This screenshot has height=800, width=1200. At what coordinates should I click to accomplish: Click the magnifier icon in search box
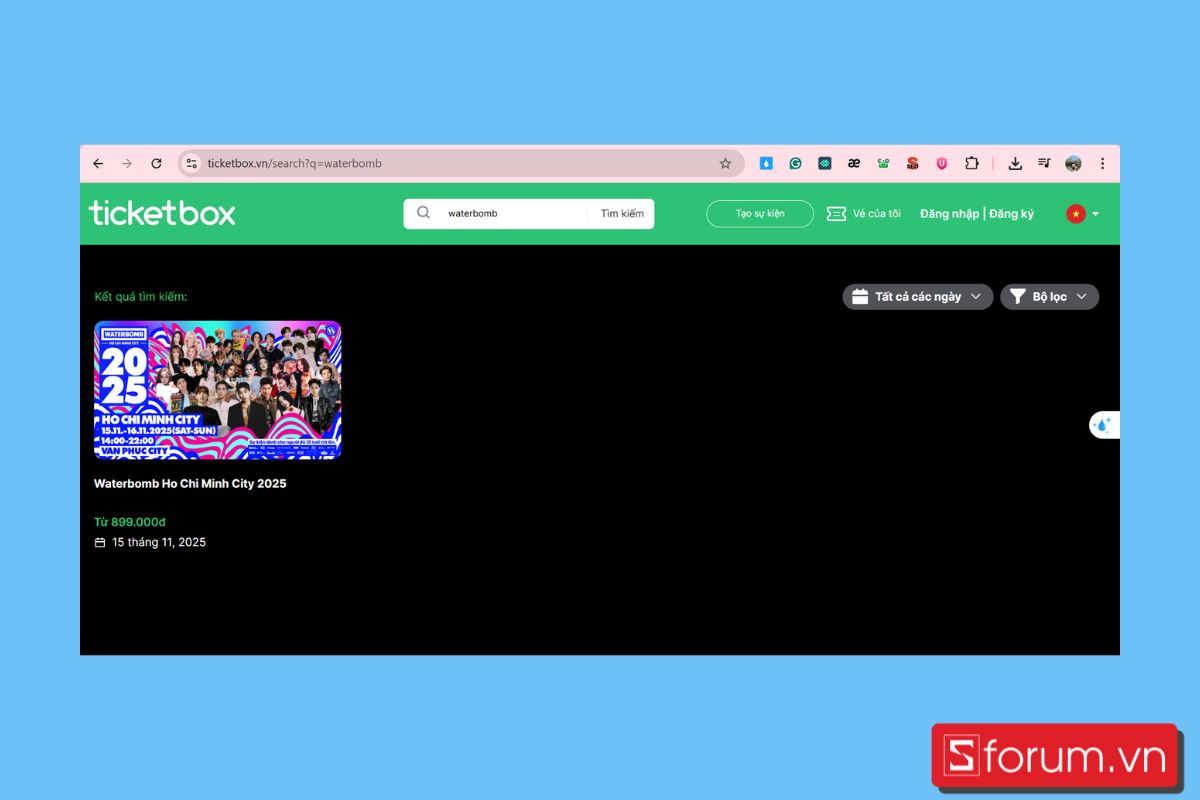[424, 213]
